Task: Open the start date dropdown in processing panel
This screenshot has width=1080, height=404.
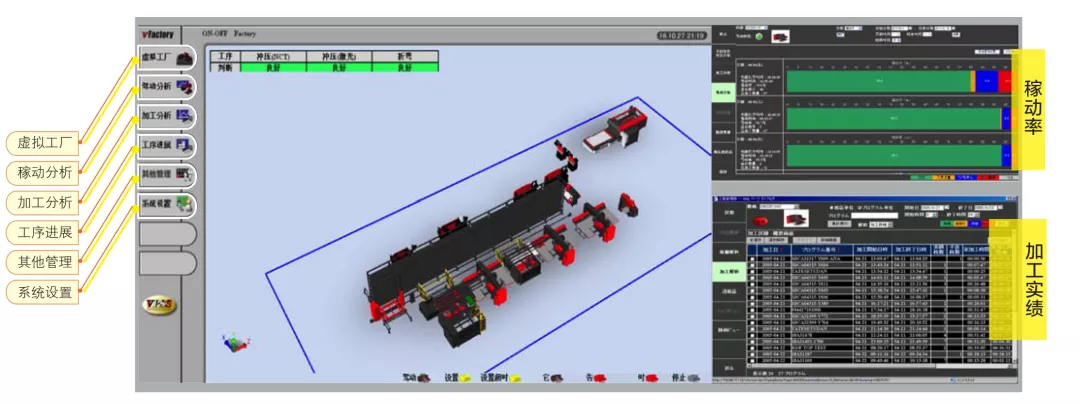Action: pos(940,206)
